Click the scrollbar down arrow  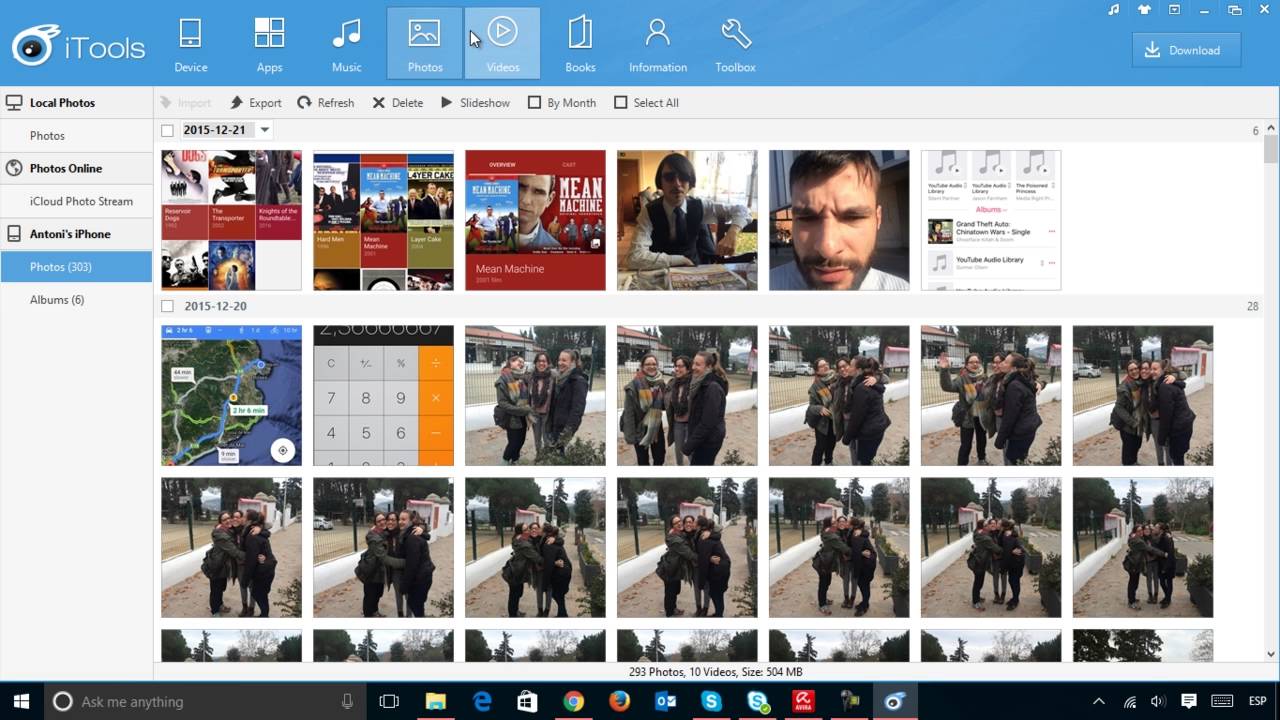(x=1271, y=654)
